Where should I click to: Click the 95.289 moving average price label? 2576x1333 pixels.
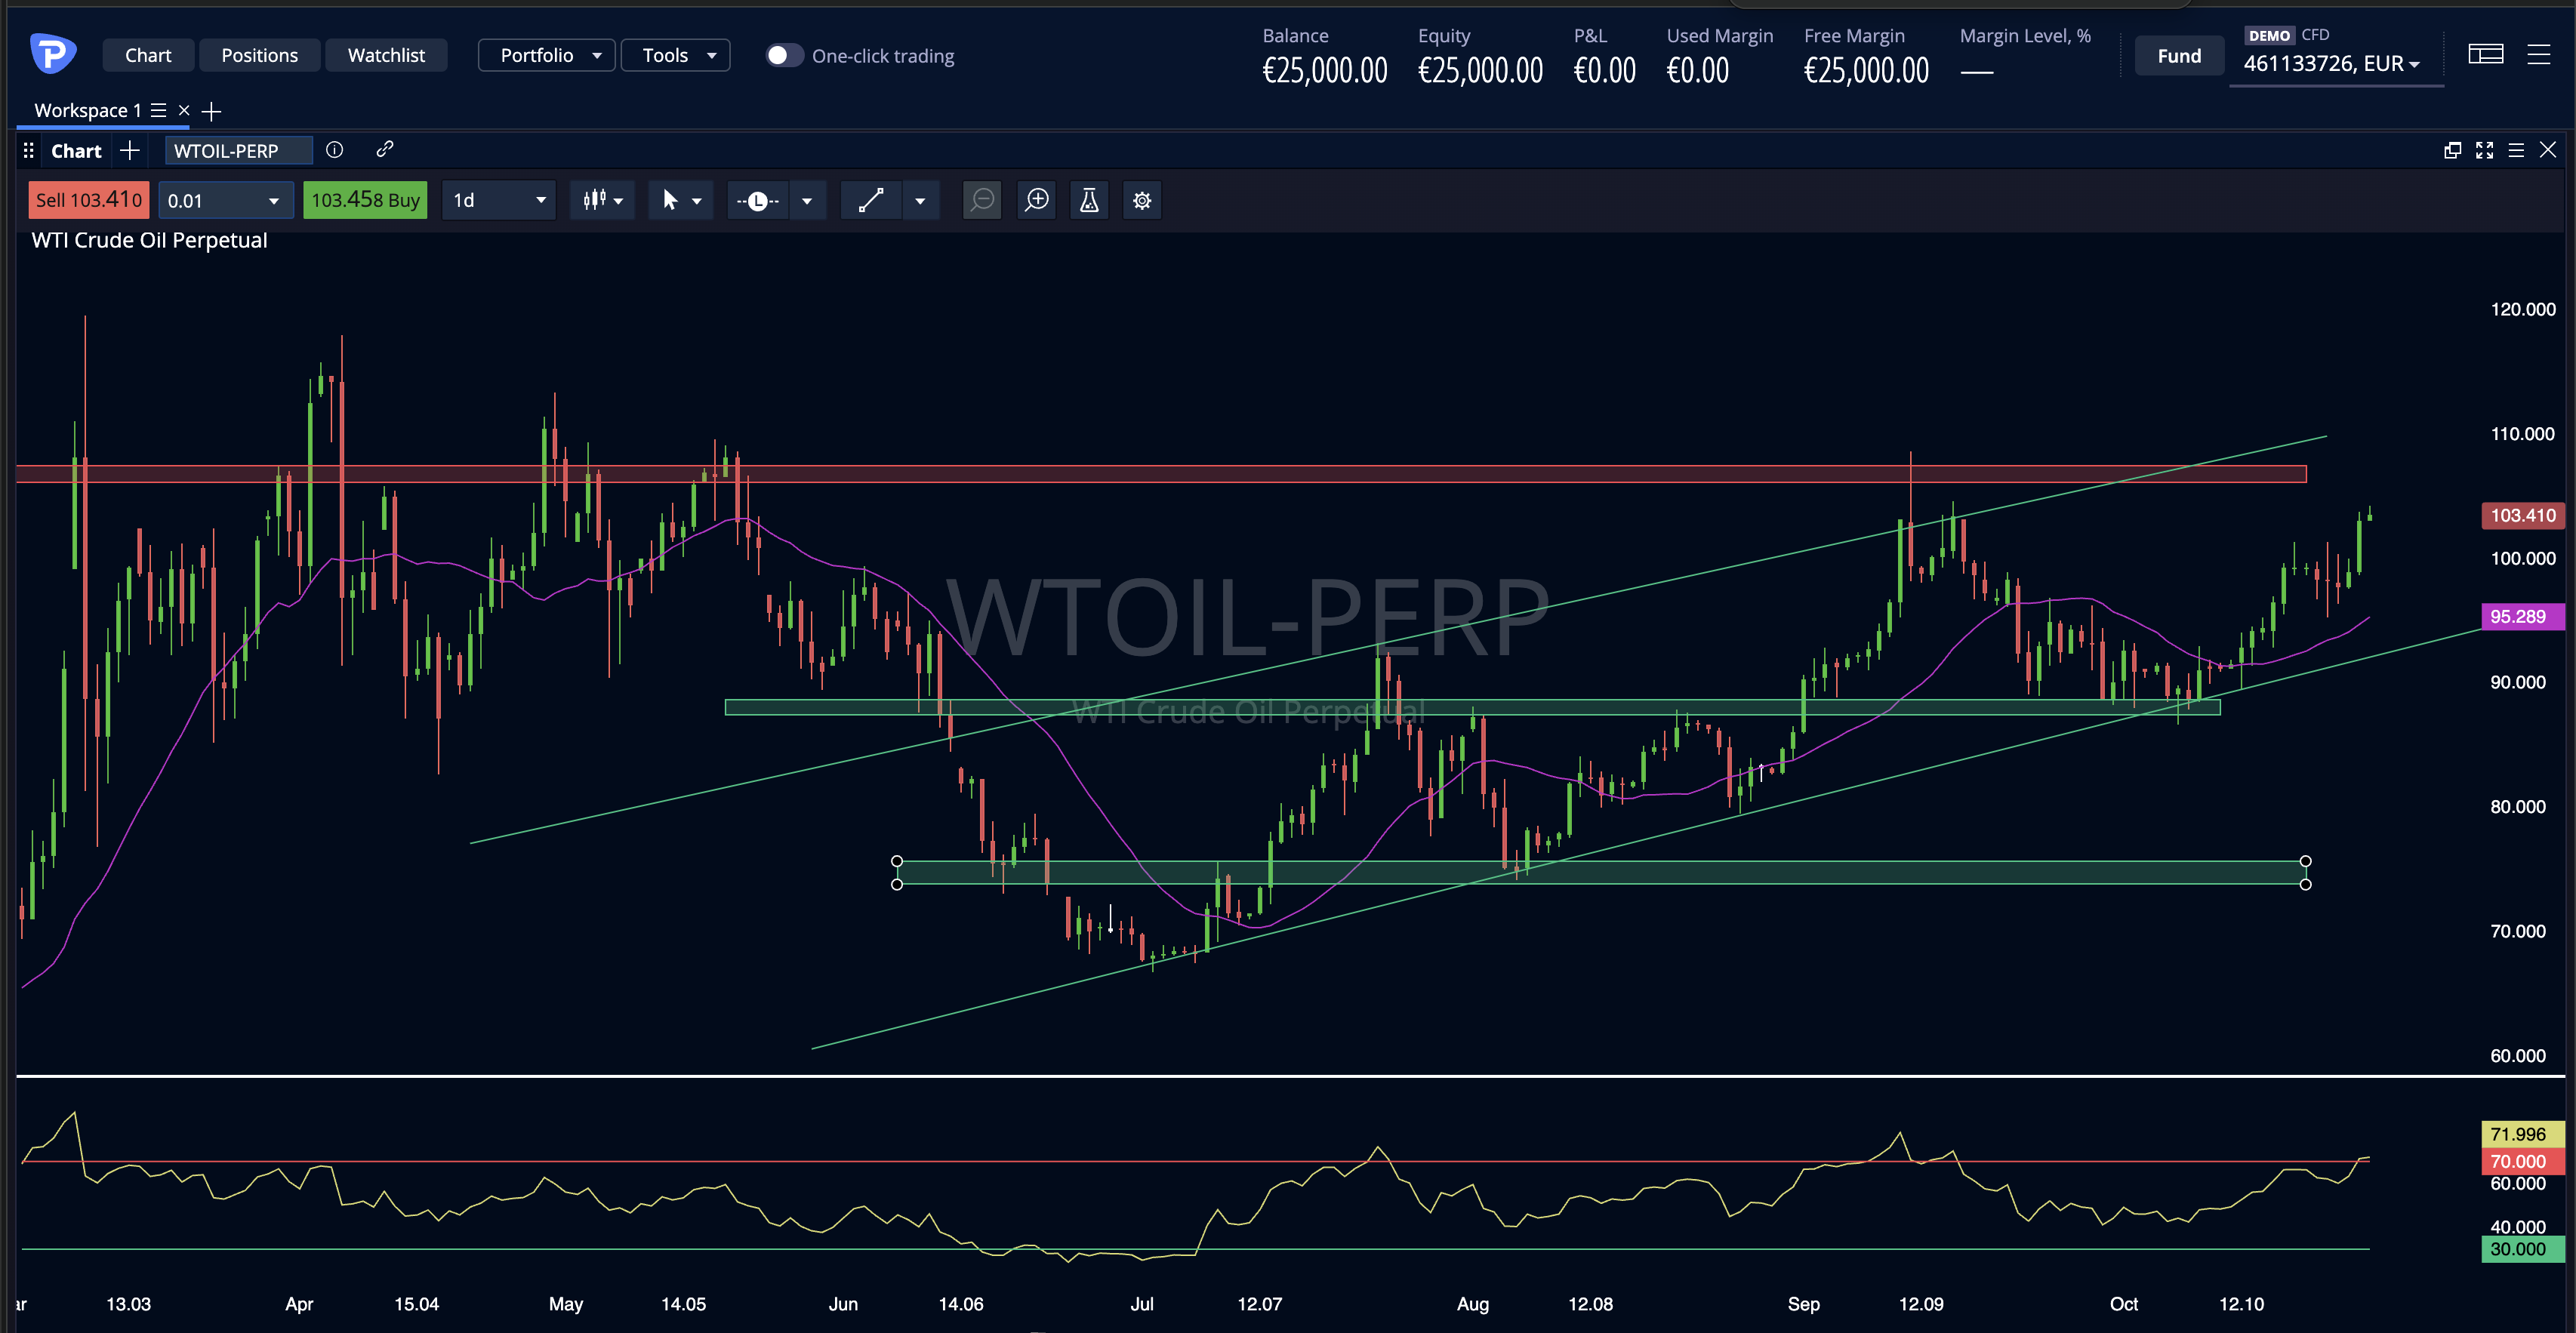(2523, 616)
